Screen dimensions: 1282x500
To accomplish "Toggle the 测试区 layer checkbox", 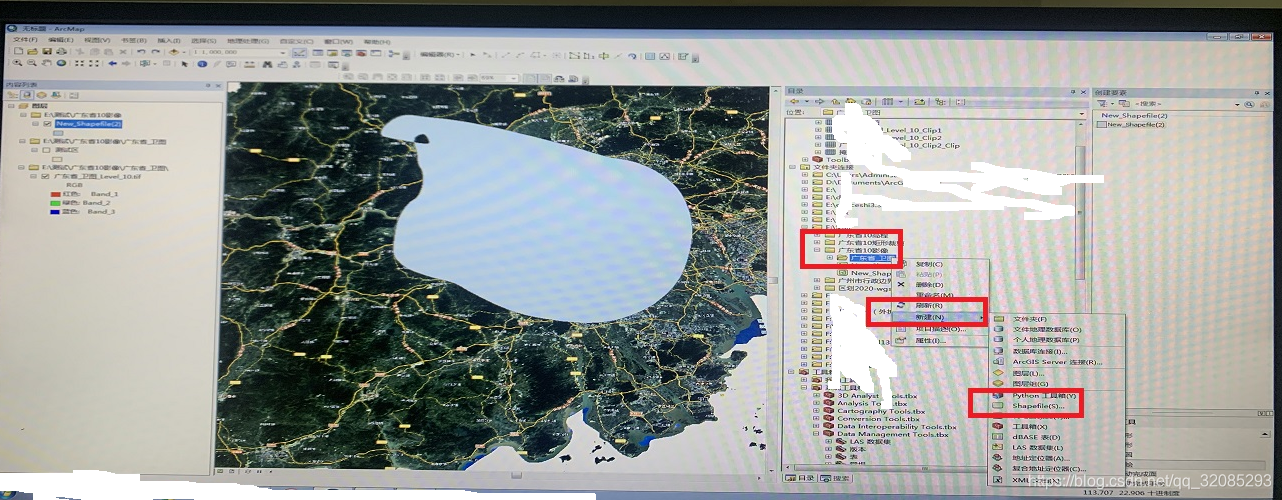I will [x=46, y=150].
